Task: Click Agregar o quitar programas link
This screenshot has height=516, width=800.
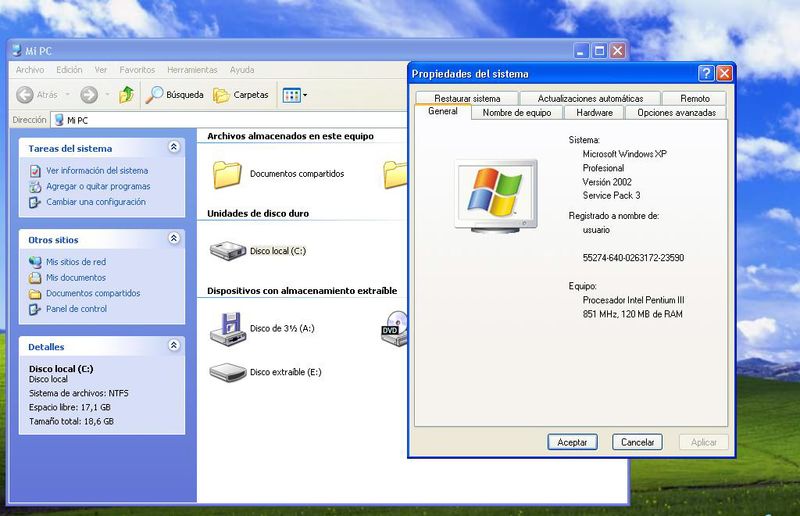Action: [x=98, y=186]
